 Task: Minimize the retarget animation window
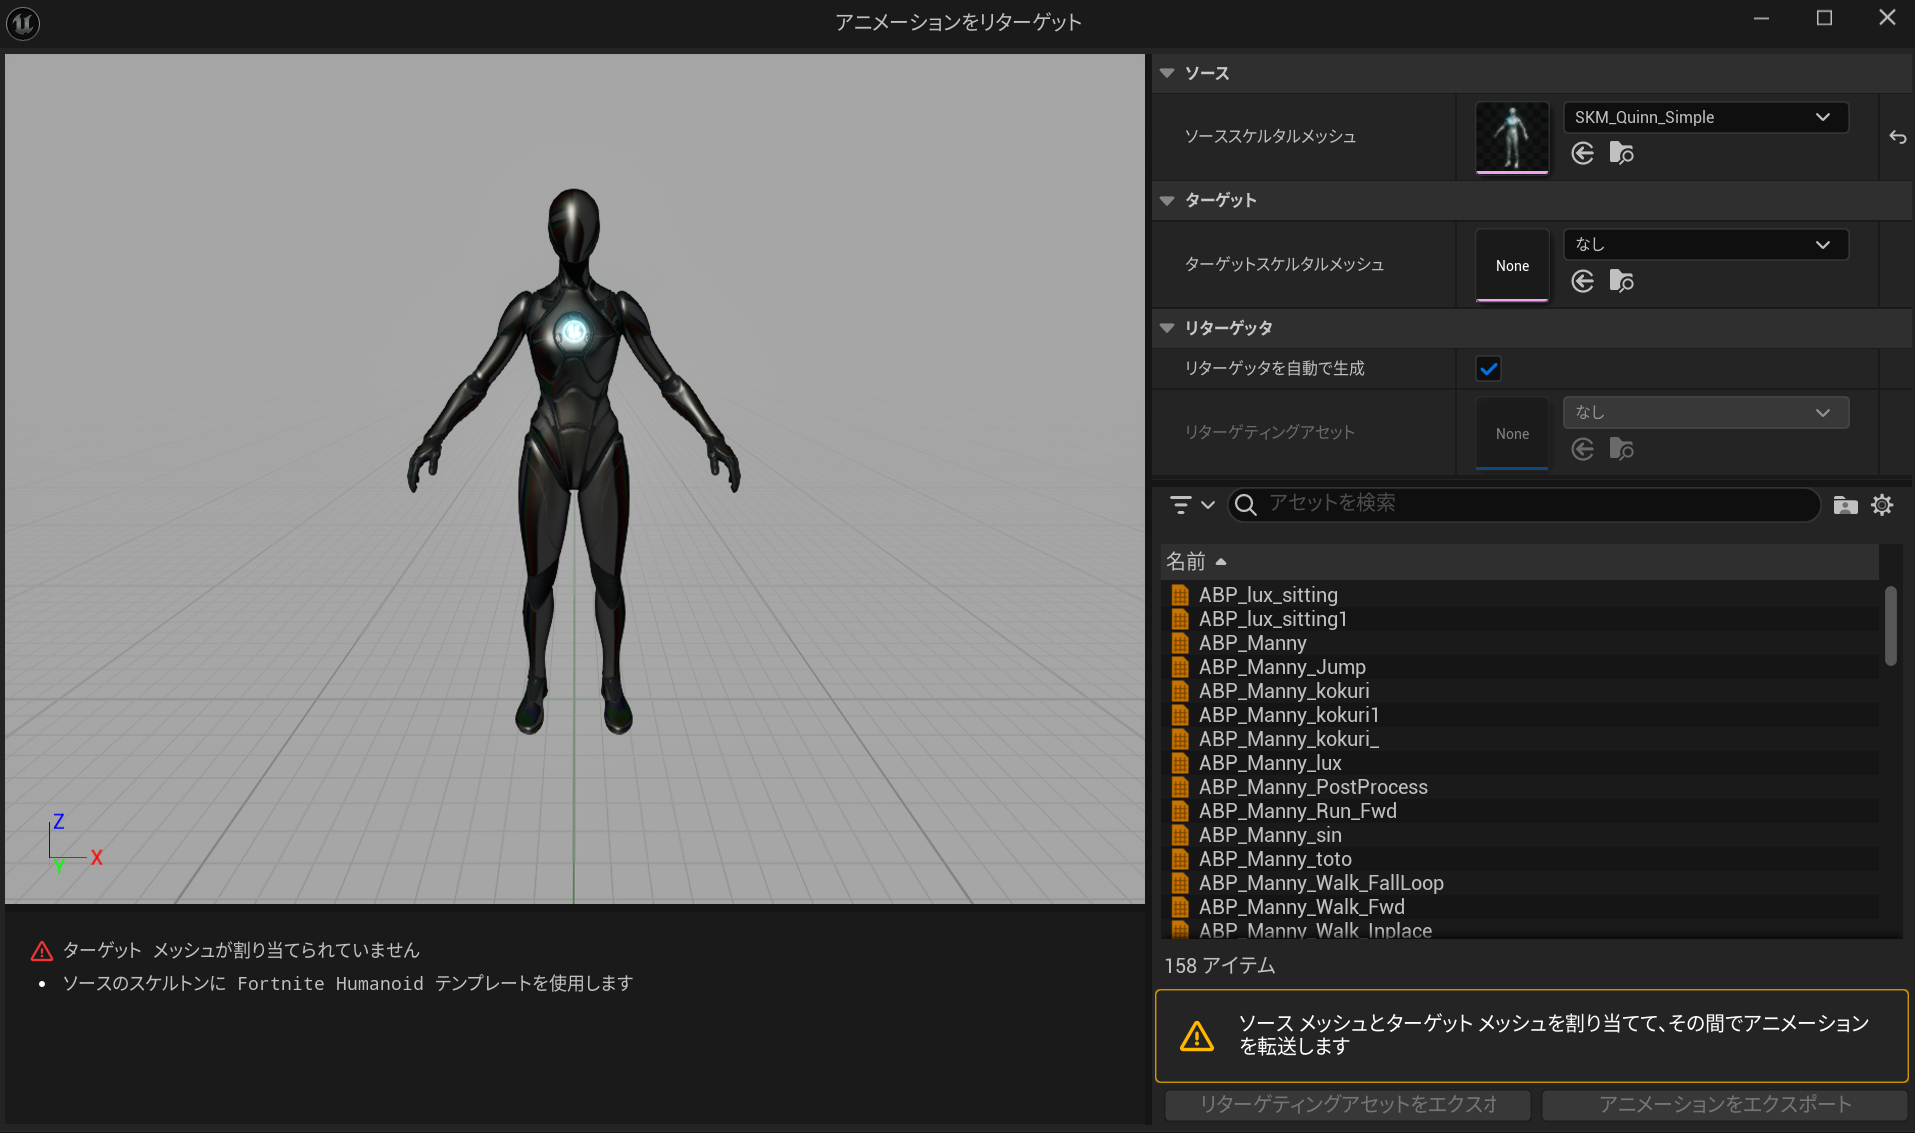pos(1761,19)
